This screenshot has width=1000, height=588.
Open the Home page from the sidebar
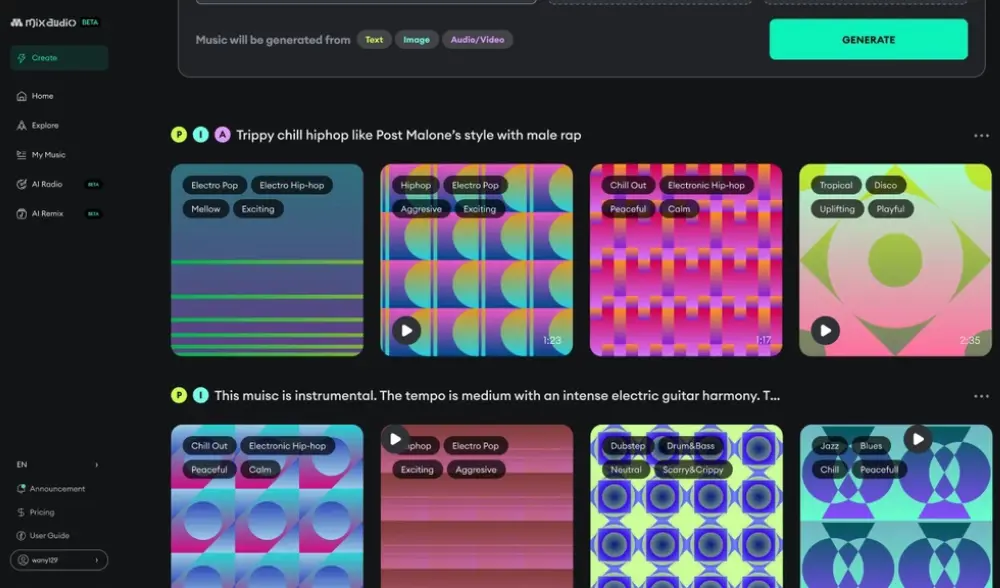point(42,96)
